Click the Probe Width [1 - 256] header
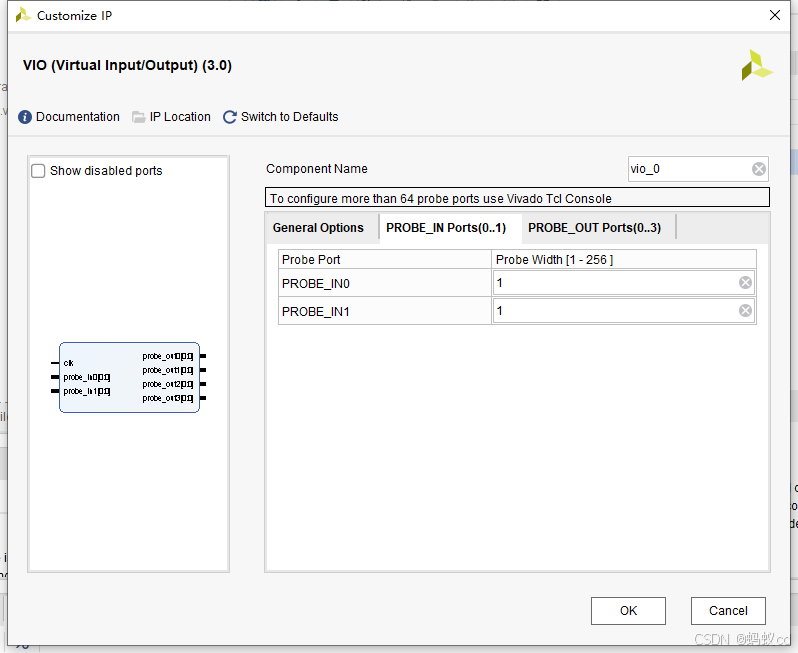Image resolution: width=798 pixels, height=653 pixels. coord(624,260)
